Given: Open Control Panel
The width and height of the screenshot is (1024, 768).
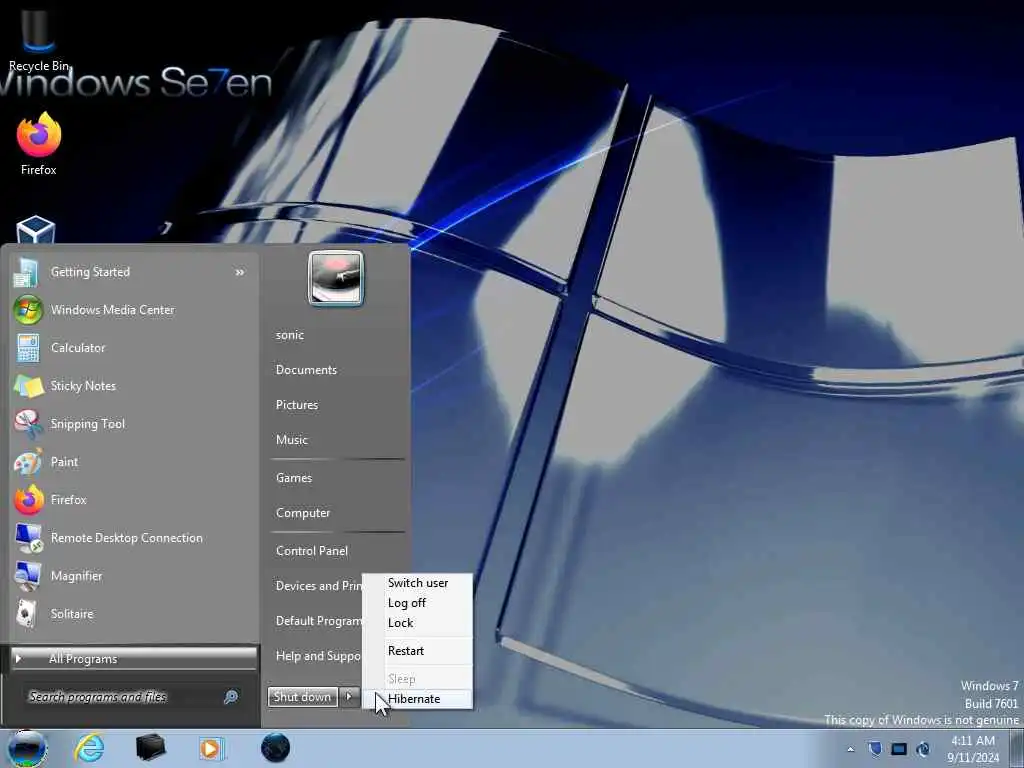Looking at the screenshot, I should (x=312, y=551).
